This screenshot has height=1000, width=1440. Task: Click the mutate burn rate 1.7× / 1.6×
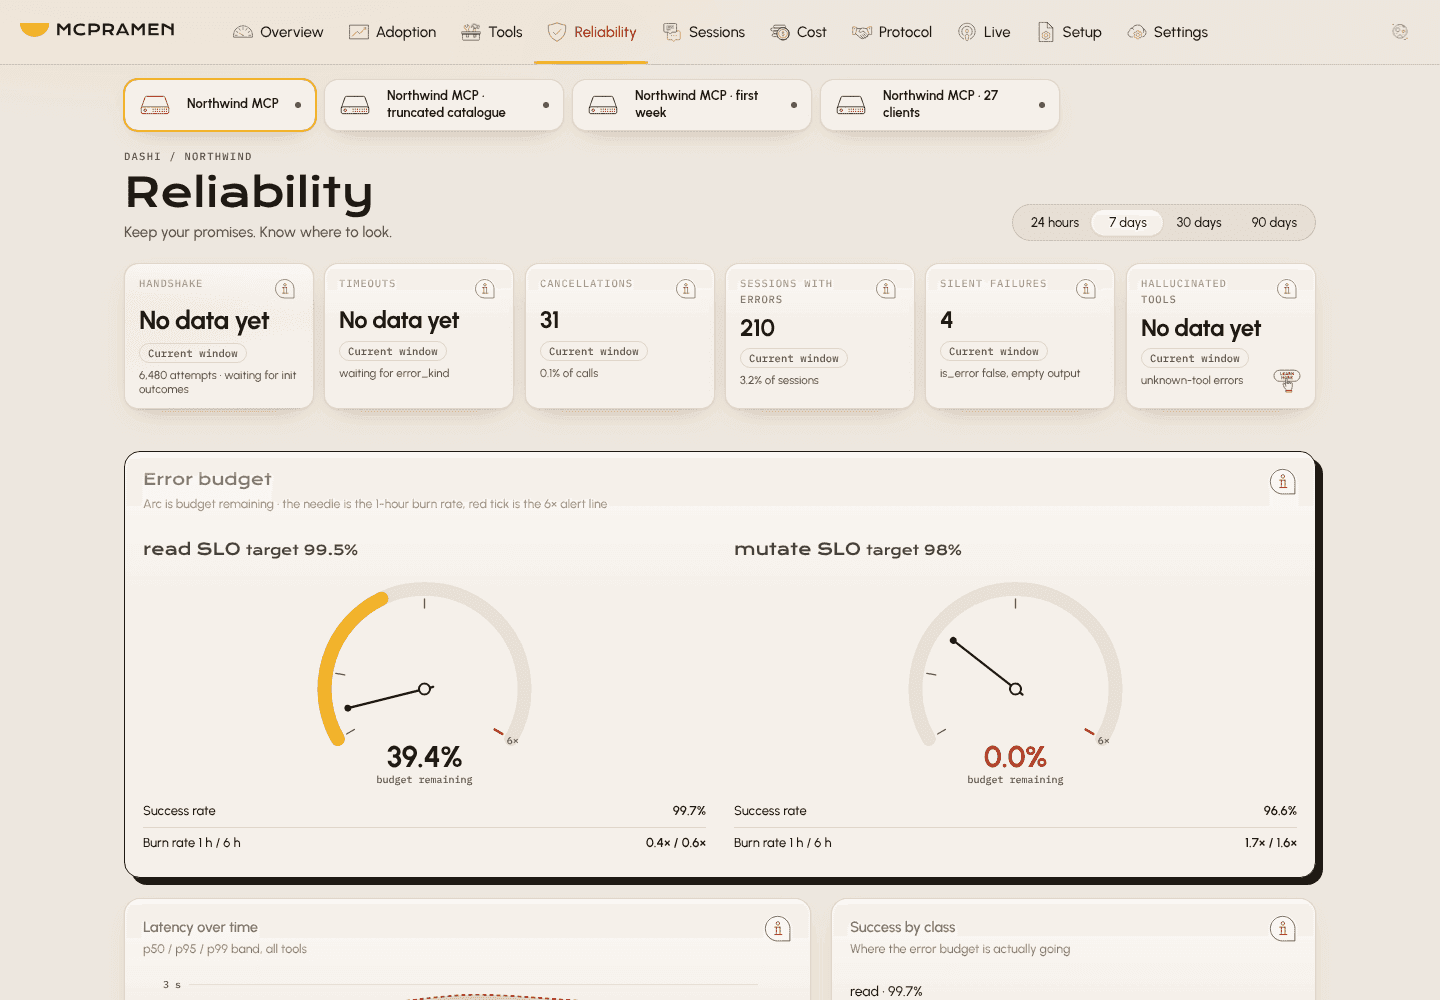[x=1271, y=843]
